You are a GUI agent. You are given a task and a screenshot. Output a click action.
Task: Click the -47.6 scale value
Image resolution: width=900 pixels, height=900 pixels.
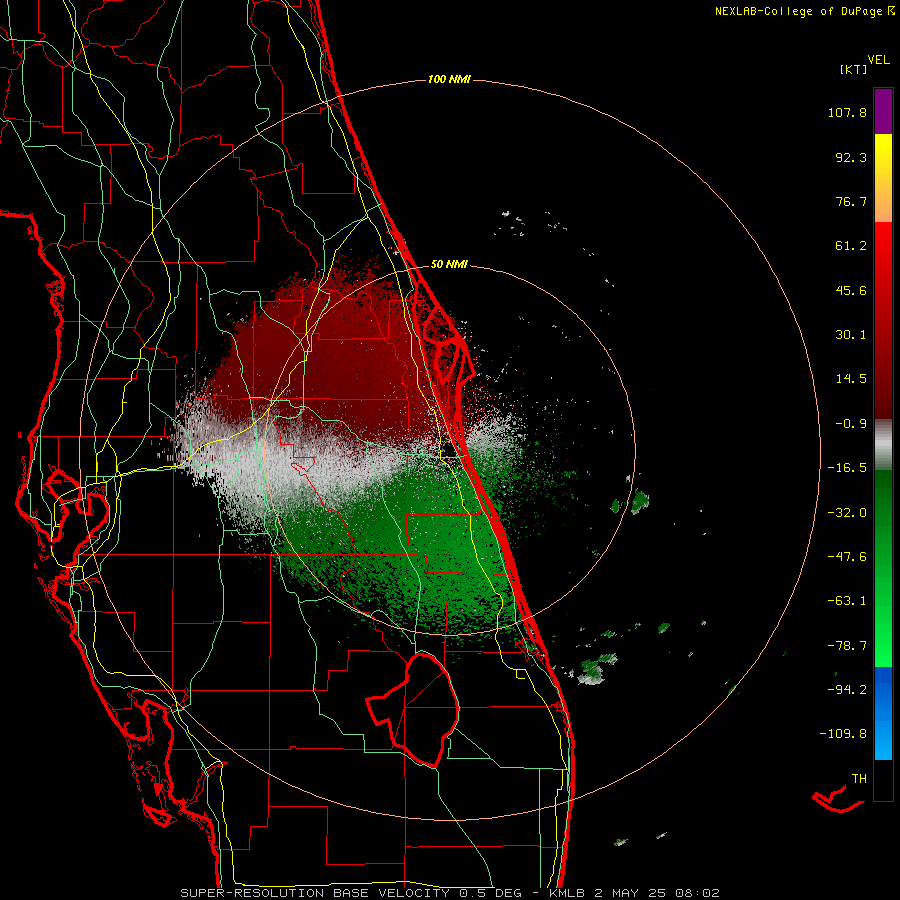click(847, 557)
